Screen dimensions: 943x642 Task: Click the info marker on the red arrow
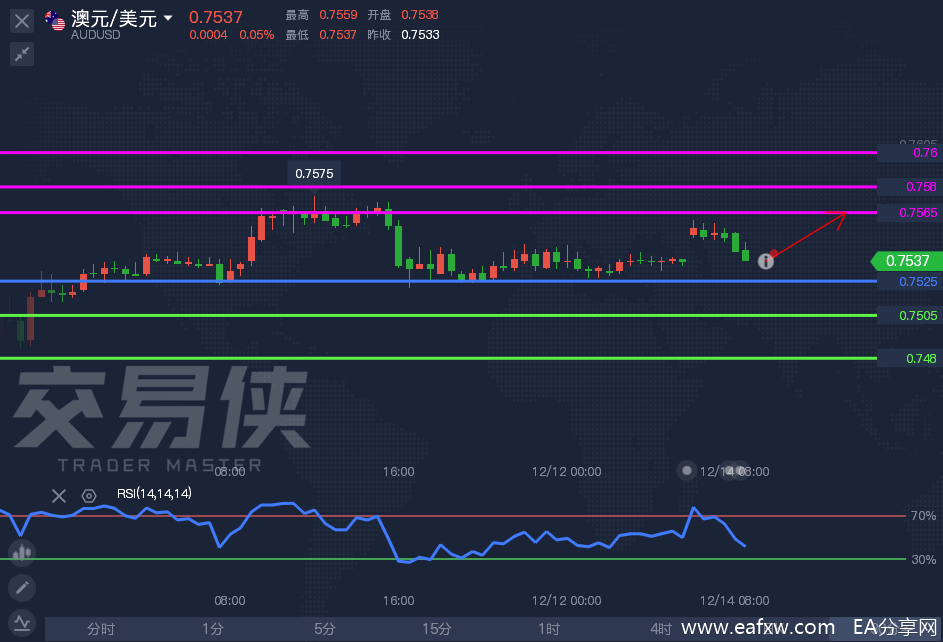(x=766, y=261)
